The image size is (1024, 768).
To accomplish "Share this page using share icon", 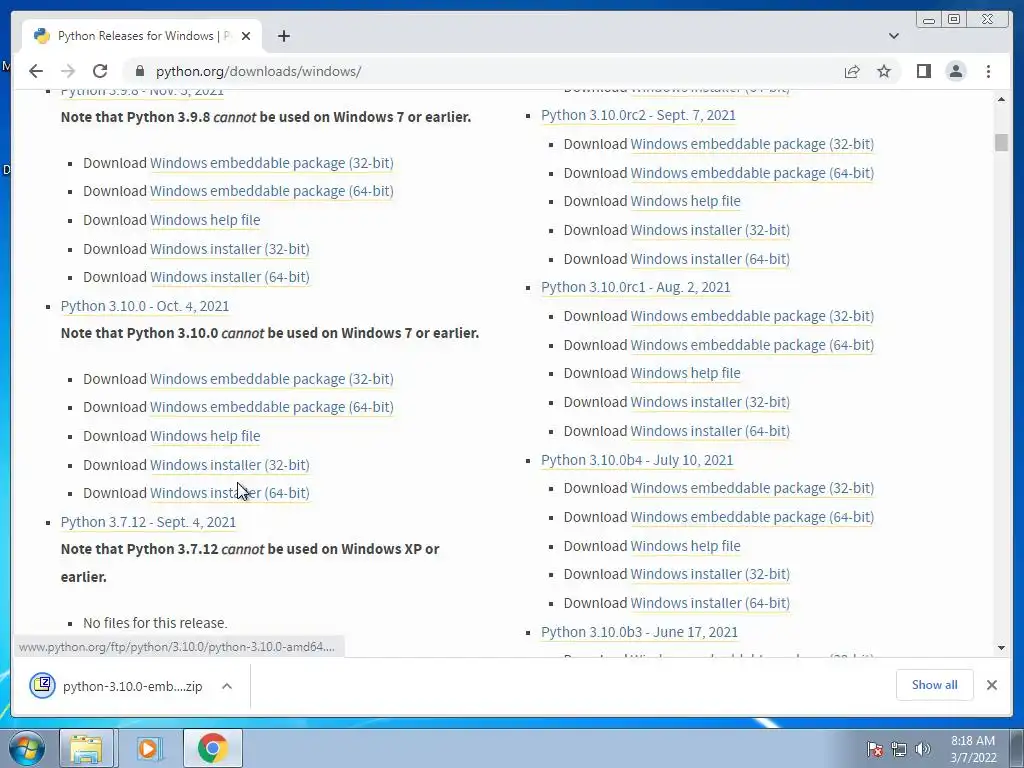I will pos(852,71).
